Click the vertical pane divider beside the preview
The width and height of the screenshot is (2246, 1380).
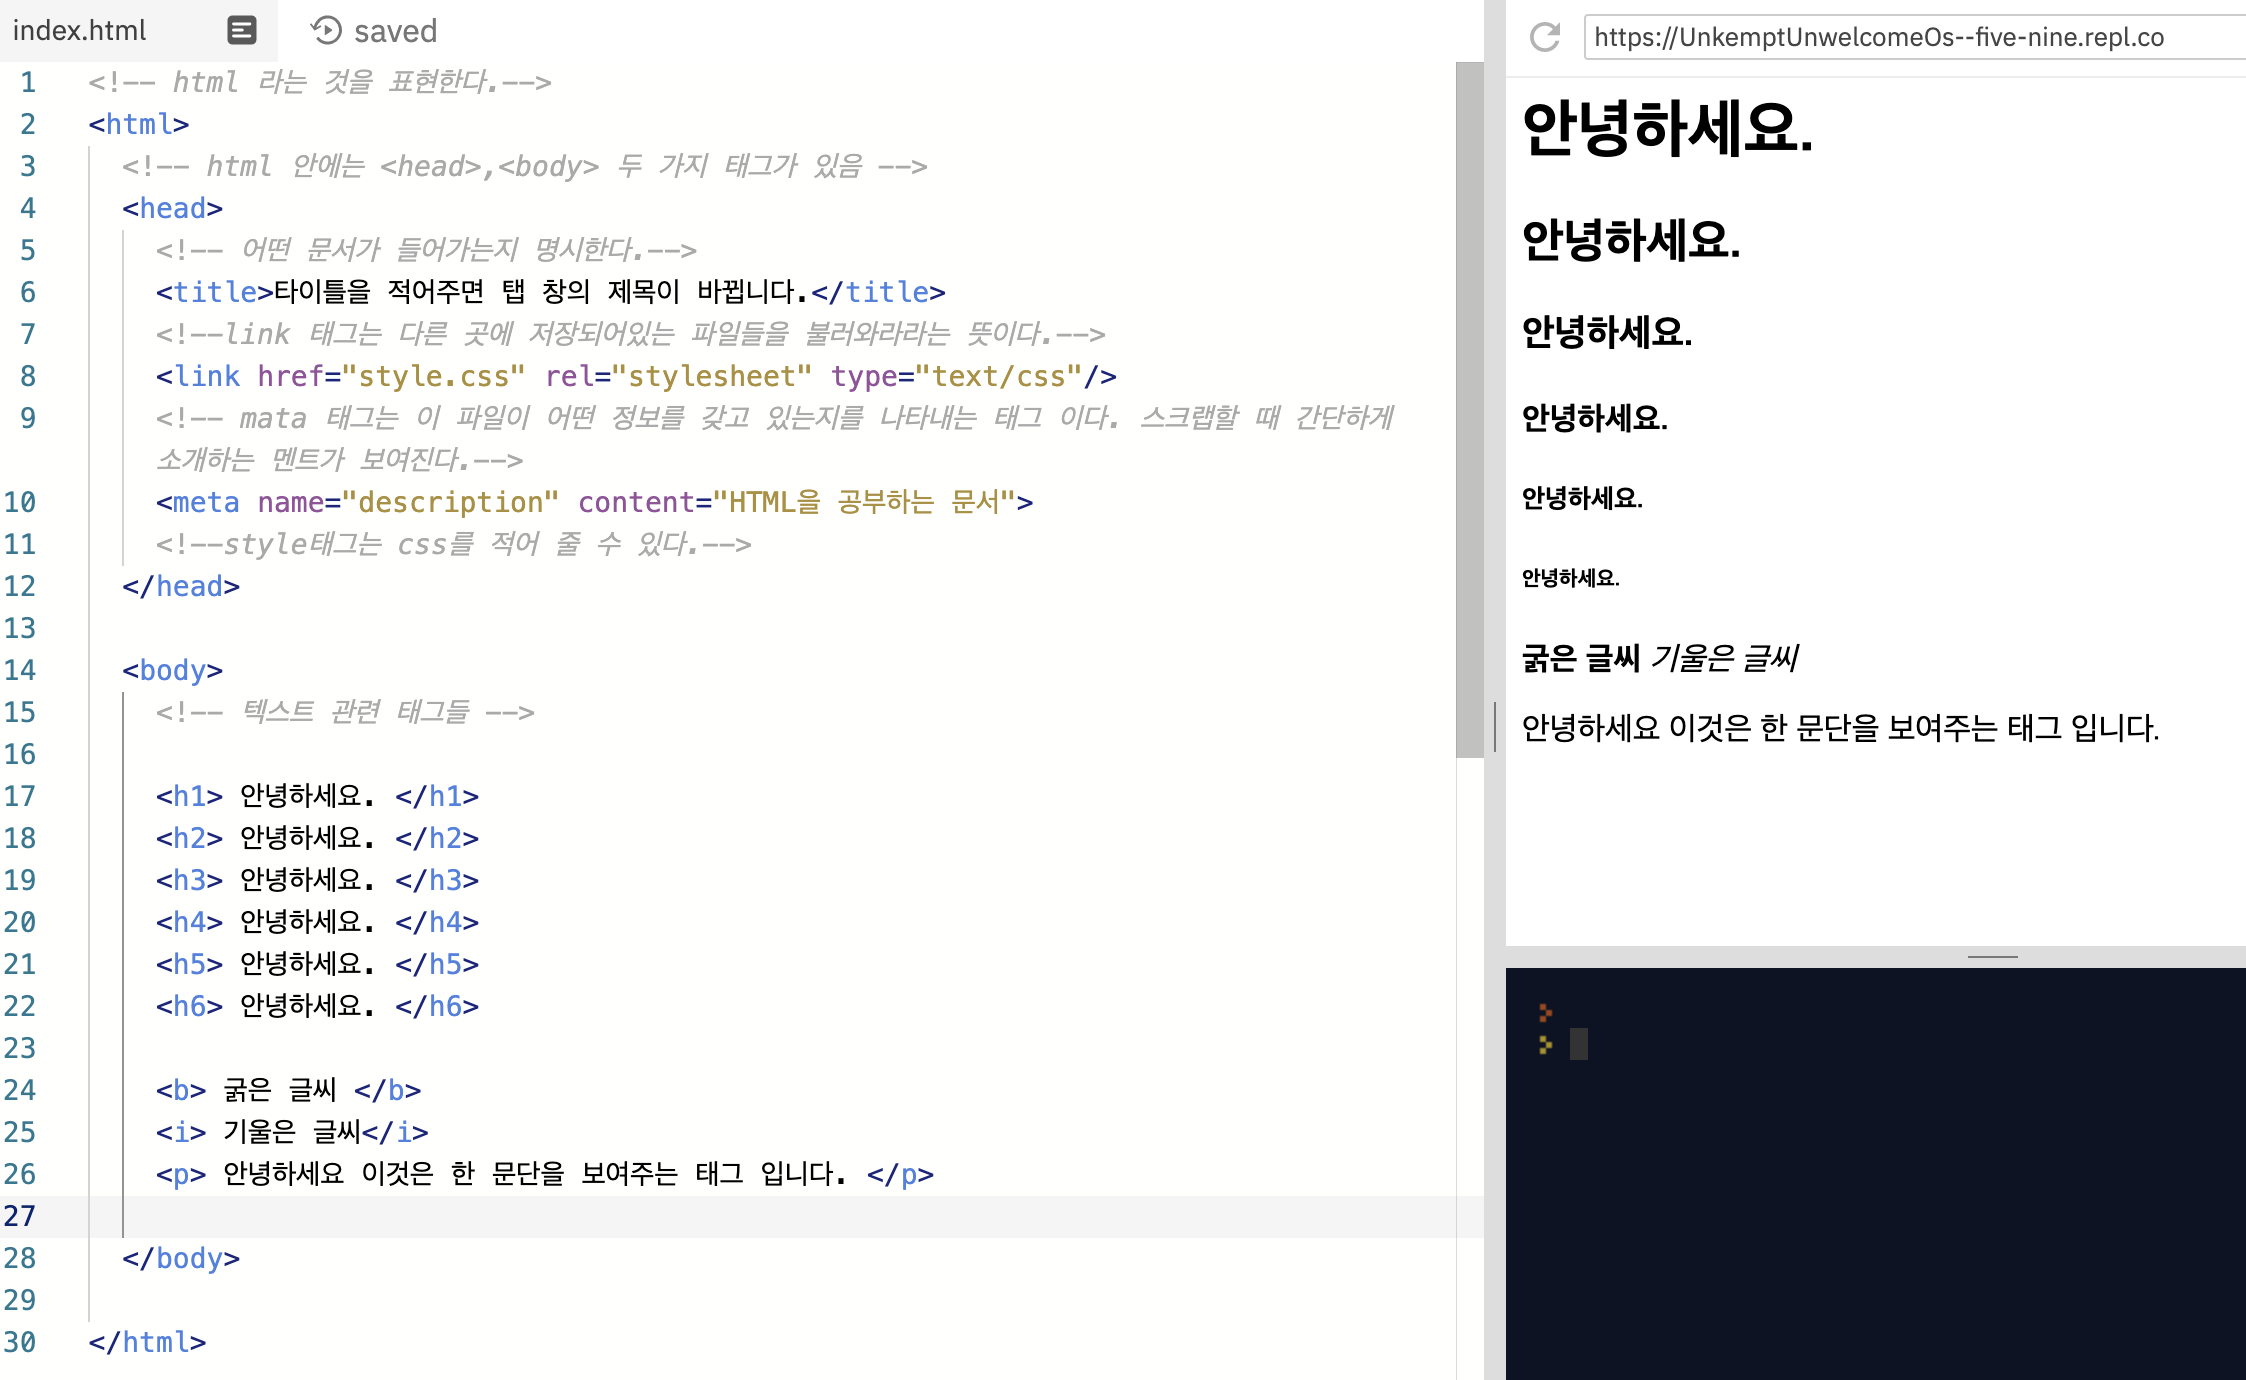pyautogui.click(x=1494, y=726)
